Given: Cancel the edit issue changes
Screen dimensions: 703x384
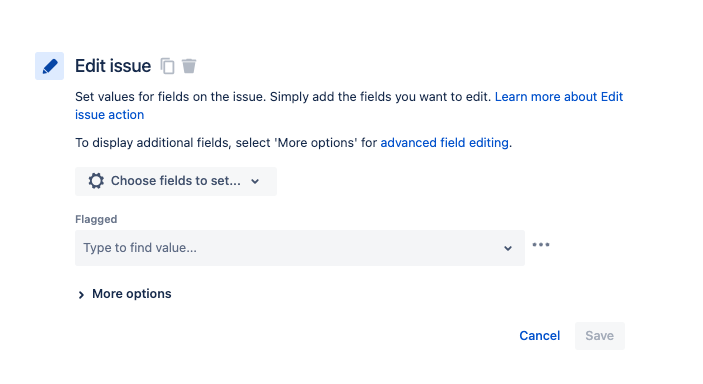Looking at the screenshot, I should click(x=539, y=336).
